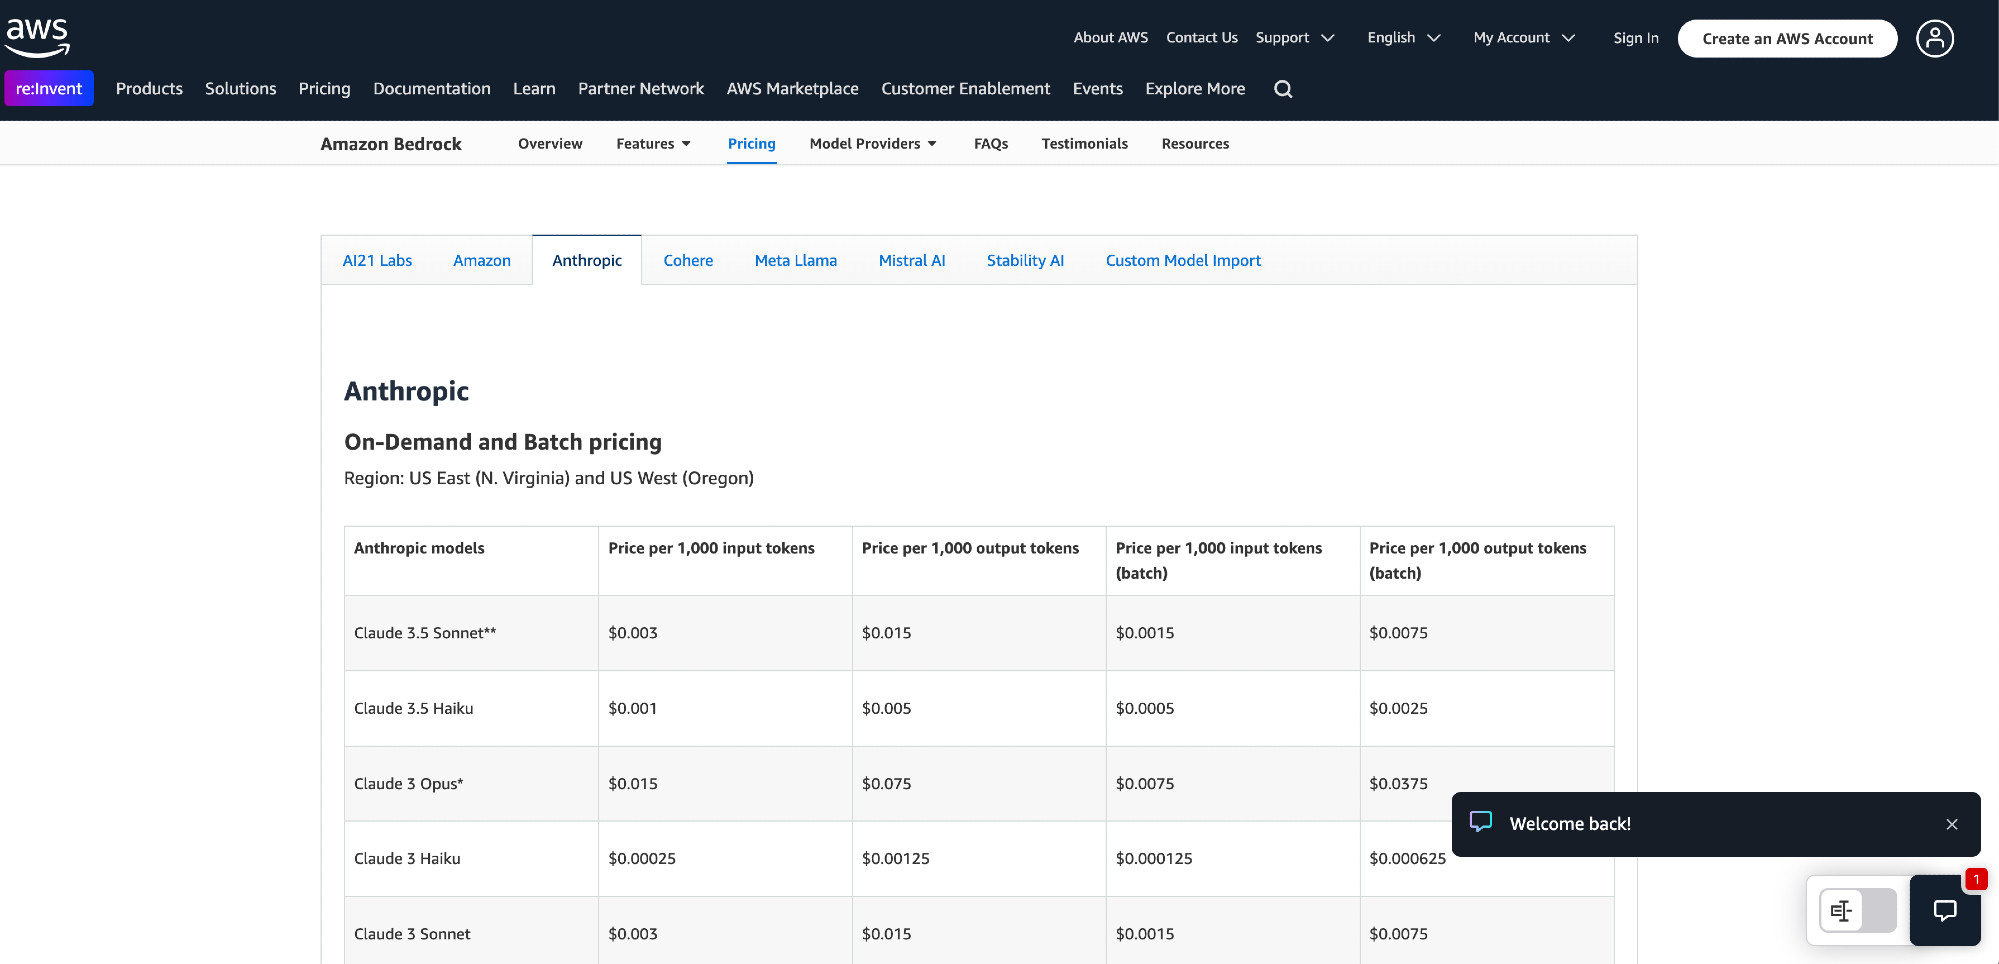Open the Overview section link
This screenshot has height=964, width=1999.
pos(550,144)
